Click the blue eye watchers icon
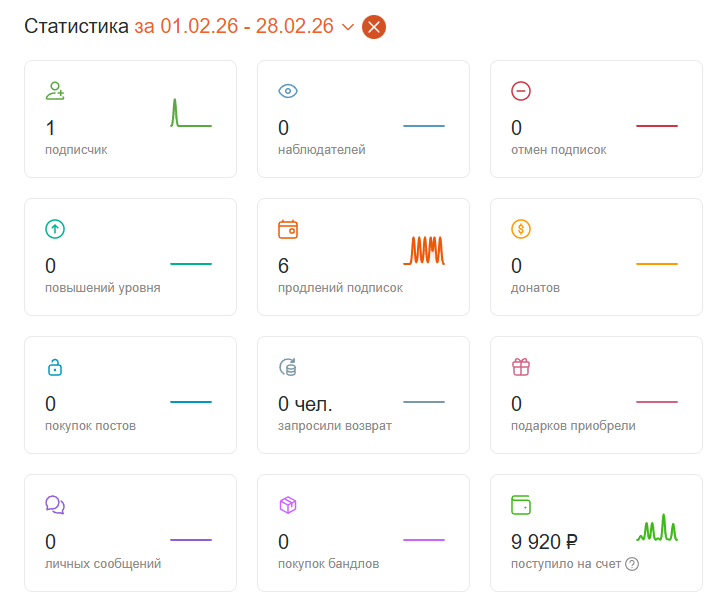This screenshot has width=728, height=604. (288, 91)
